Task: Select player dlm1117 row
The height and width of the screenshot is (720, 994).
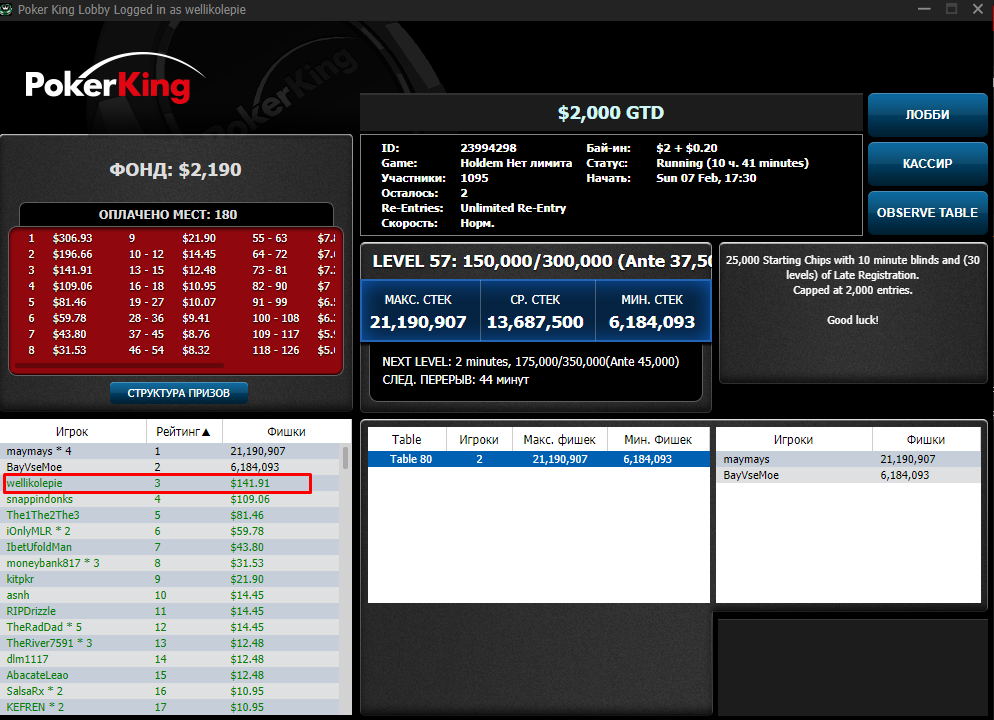Action: [x=170, y=659]
